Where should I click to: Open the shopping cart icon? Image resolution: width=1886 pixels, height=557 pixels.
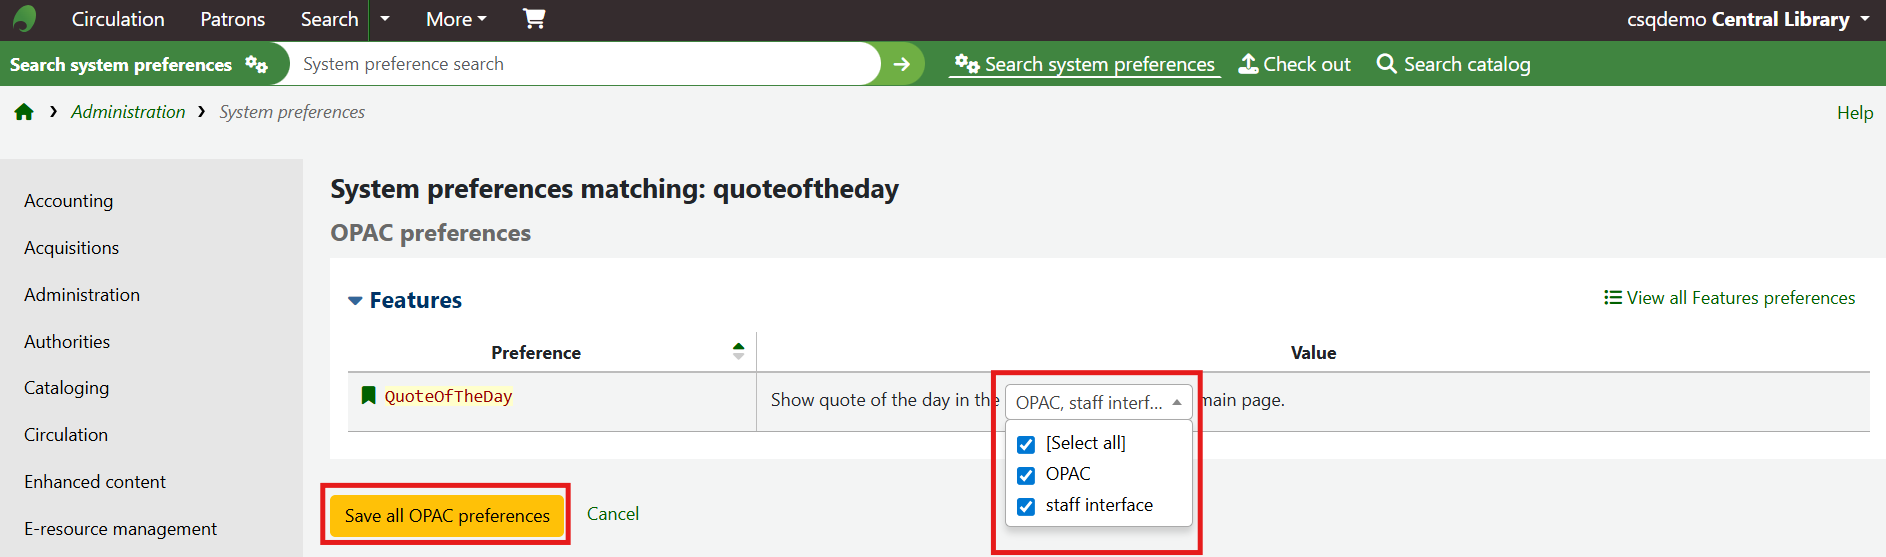(x=534, y=19)
